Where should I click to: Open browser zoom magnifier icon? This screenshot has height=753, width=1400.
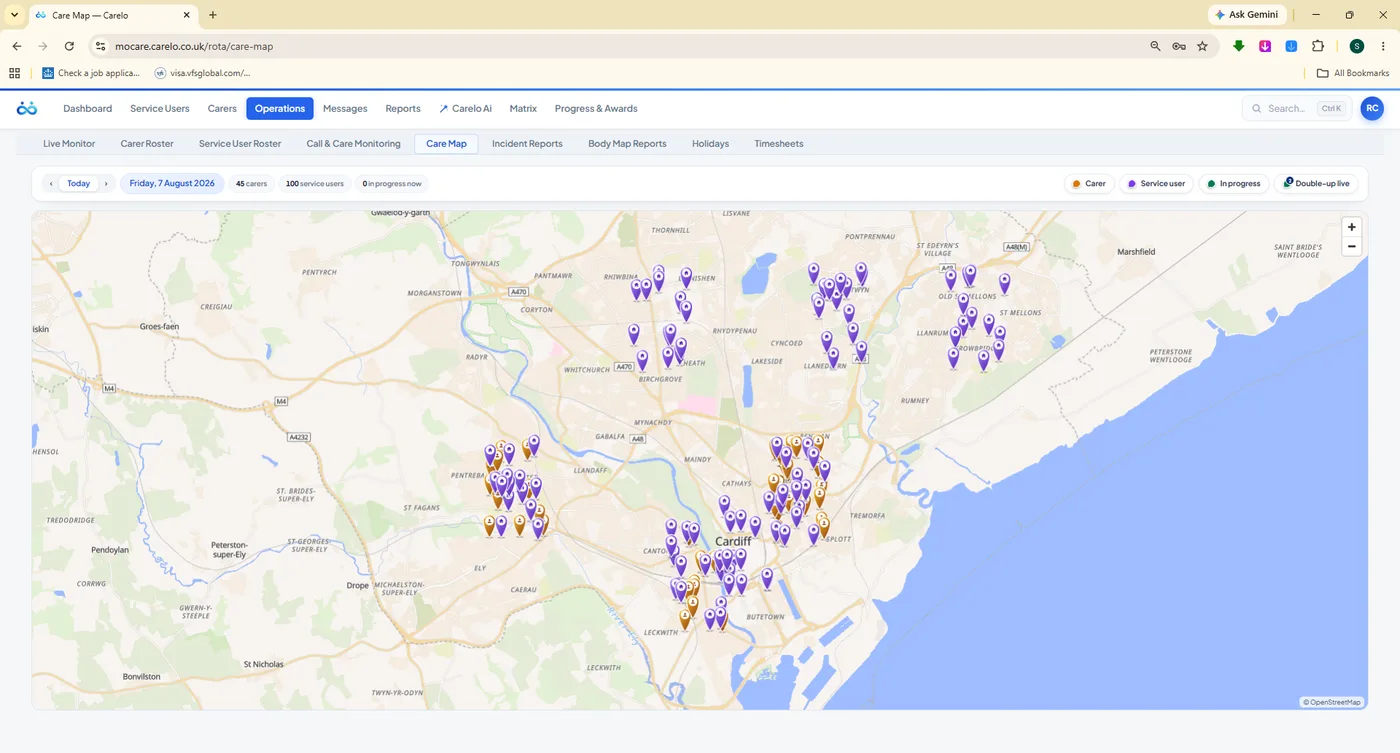point(1155,46)
